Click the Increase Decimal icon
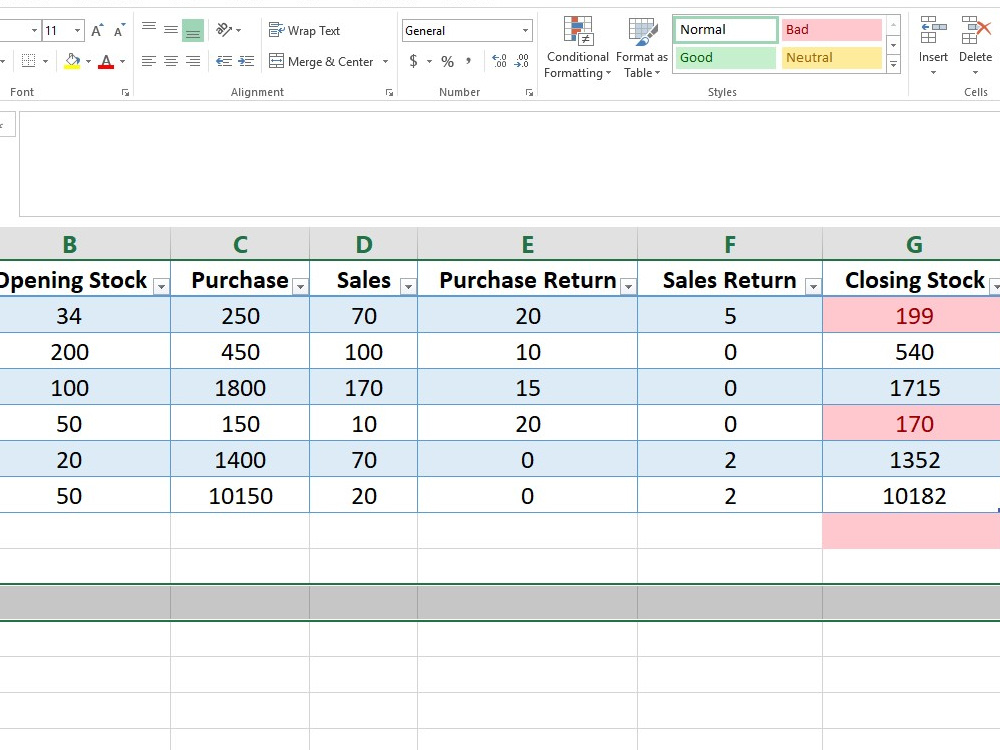 [499, 61]
